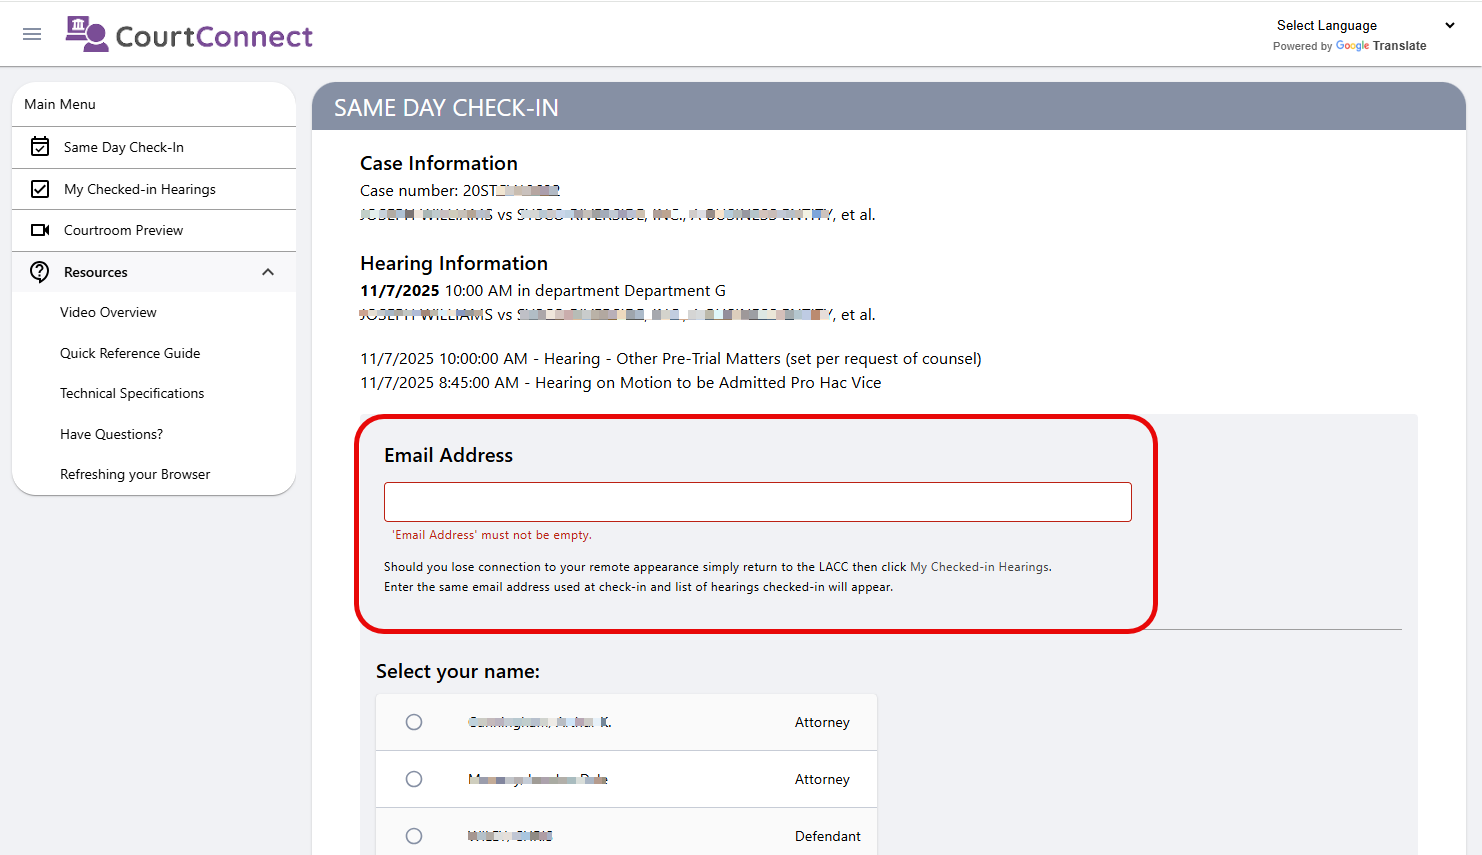Select the second Attorney radio button
Viewport: 1482px width, 855px height.
[414, 779]
